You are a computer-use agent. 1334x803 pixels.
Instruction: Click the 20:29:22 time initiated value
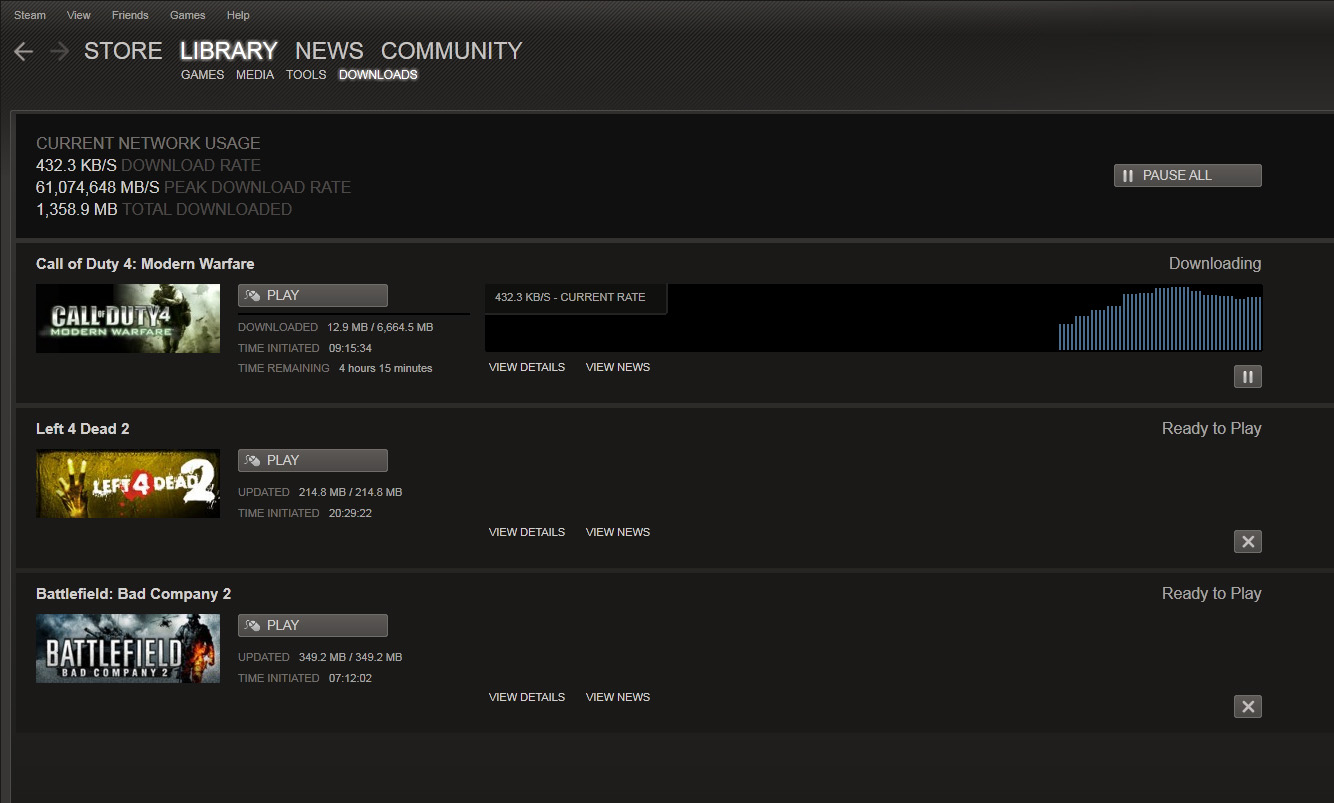(x=350, y=513)
